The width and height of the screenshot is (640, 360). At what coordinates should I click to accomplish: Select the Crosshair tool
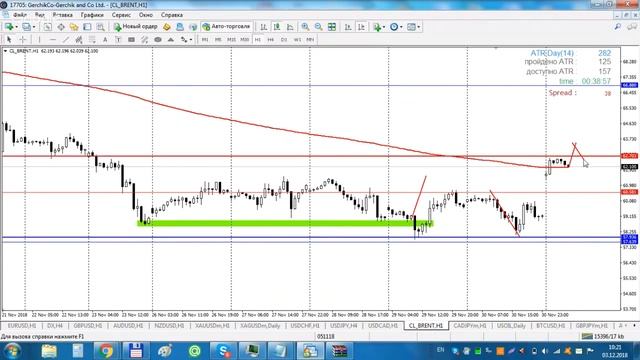(23, 40)
